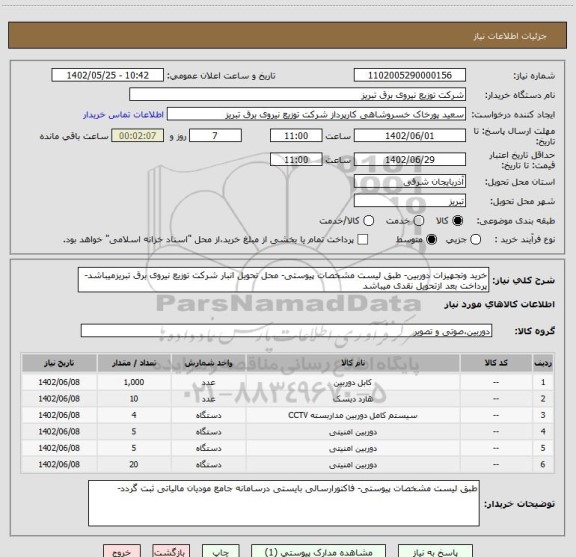Choose the متوسط purchase type radio
Image resolution: width=576 pixels, height=557 pixels.
pos(431,240)
